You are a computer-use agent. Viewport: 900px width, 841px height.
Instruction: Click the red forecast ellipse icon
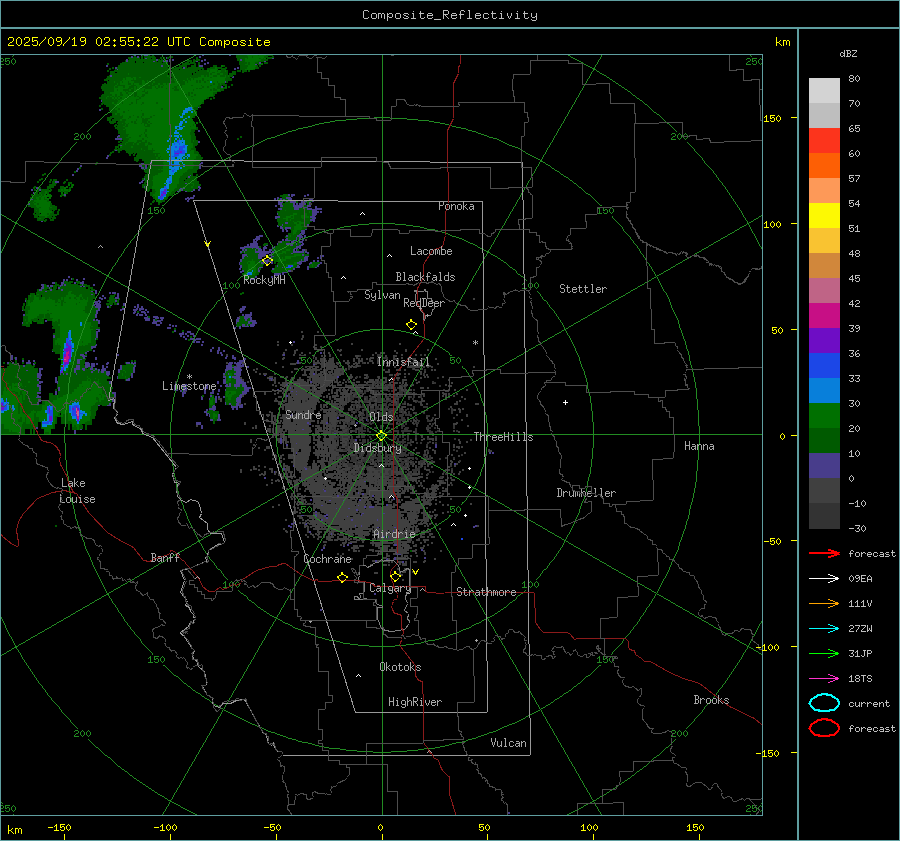824,728
